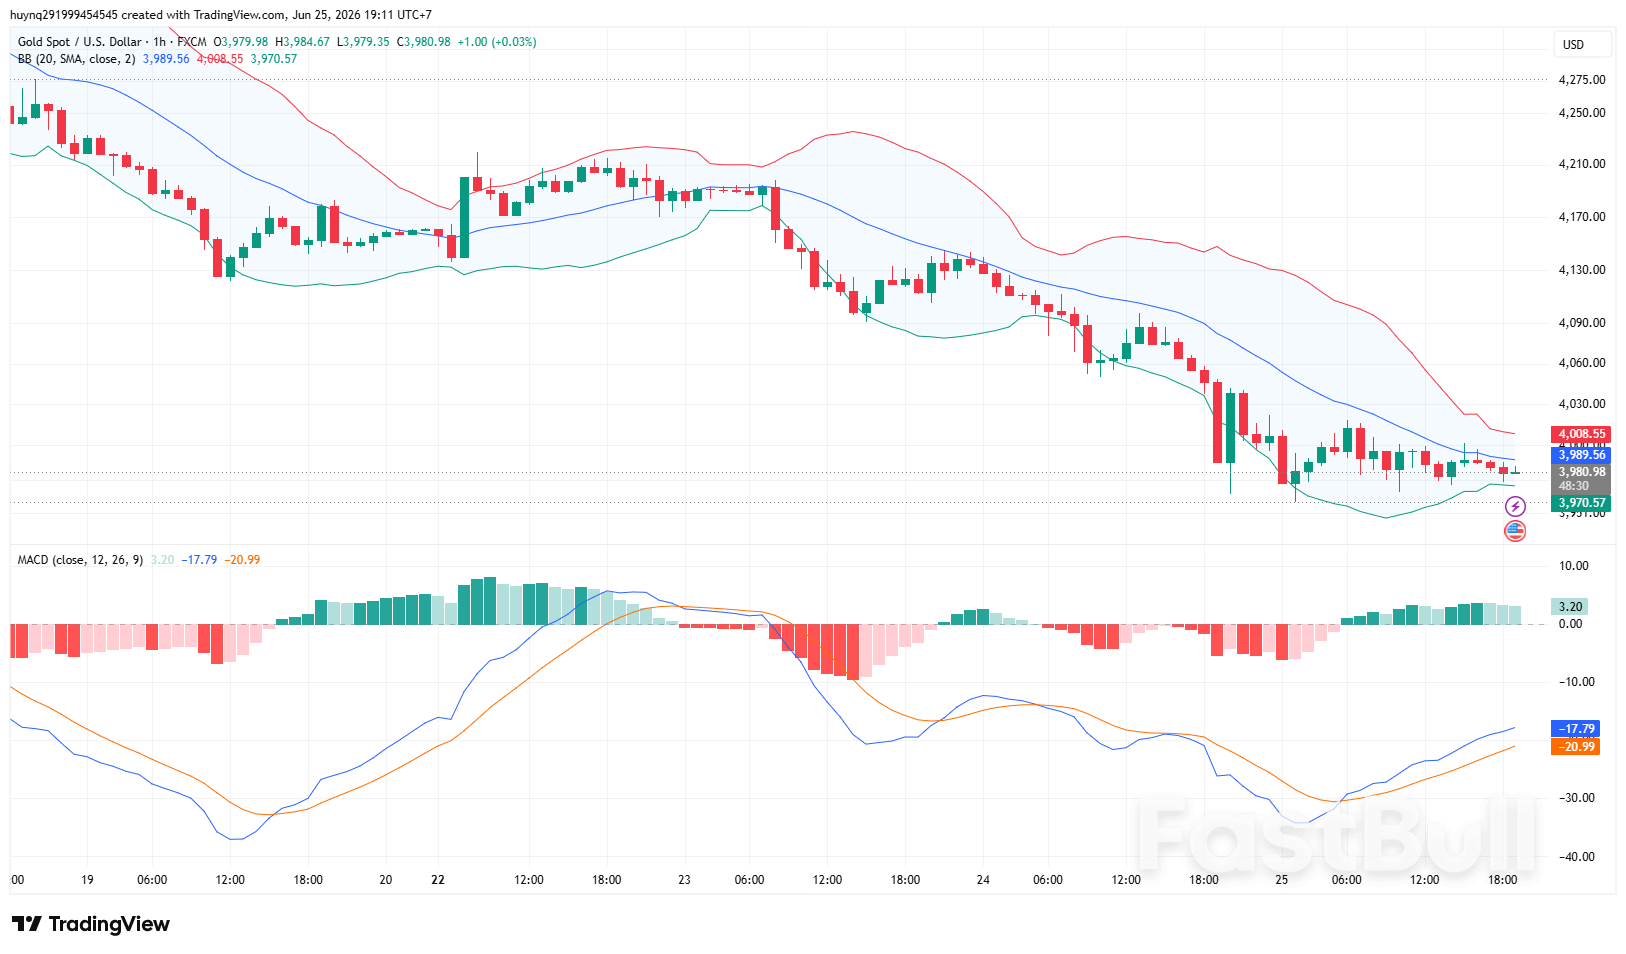Open the USD currency selector
Screen dimensions: 1626x954
pyautogui.click(x=1582, y=44)
